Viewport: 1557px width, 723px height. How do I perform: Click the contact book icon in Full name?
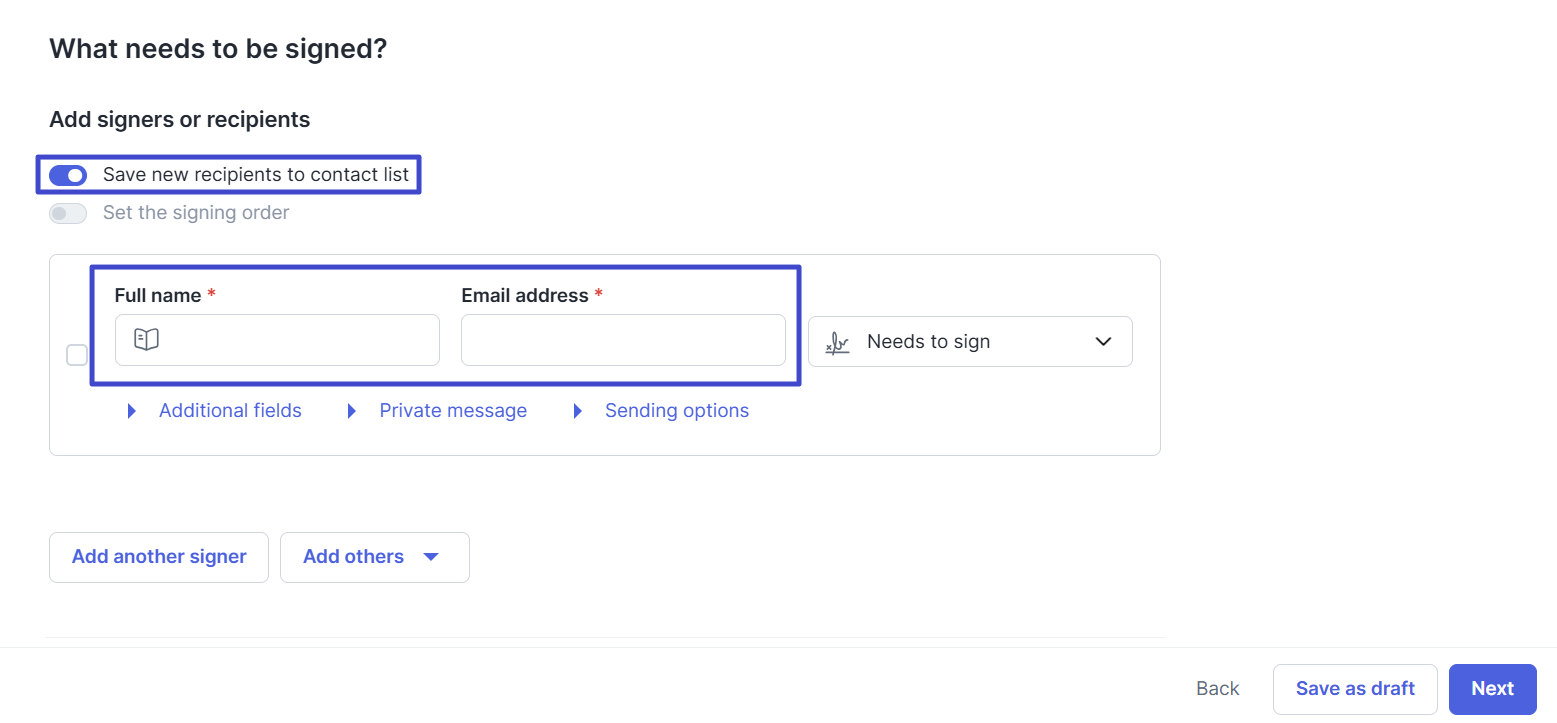[146, 340]
